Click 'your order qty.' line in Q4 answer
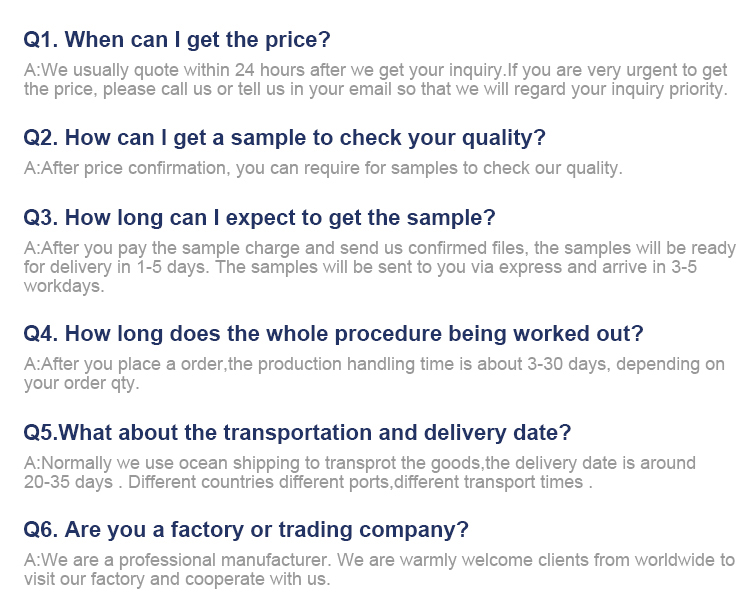This screenshot has height=595, width=750. (81, 384)
